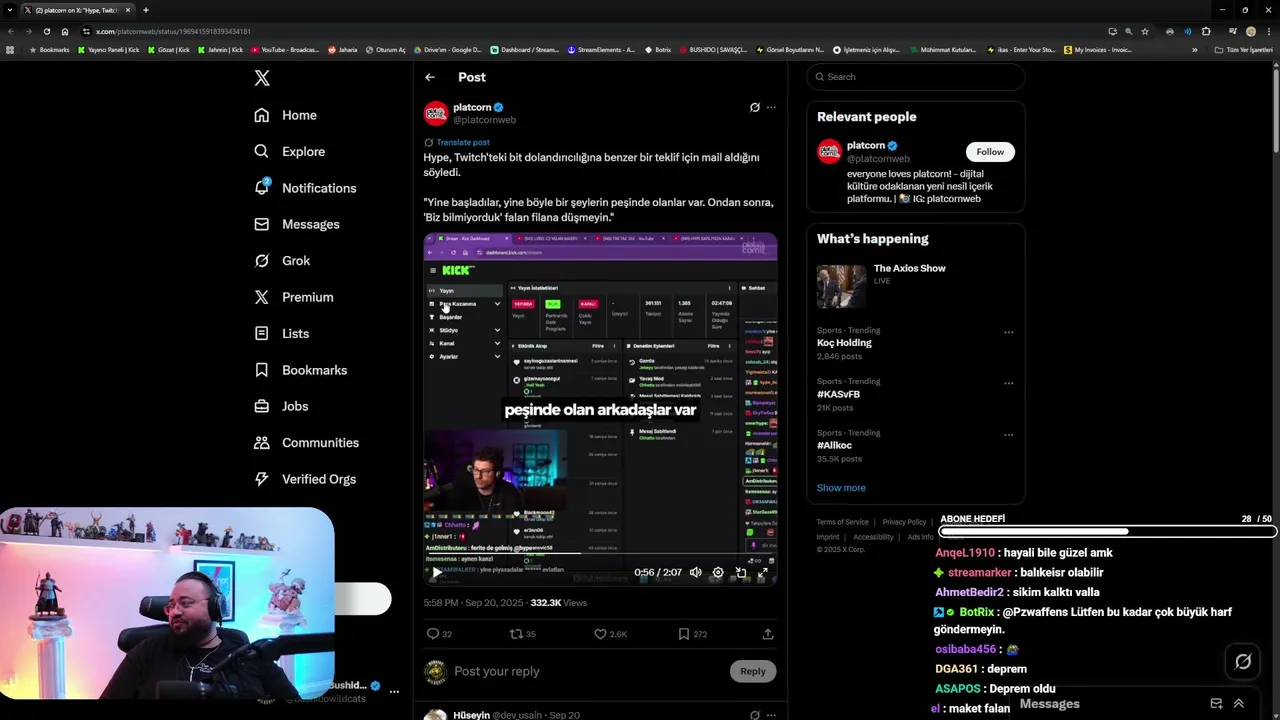This screenshot has height=720, width=1280.
Task: Open the #KASvFB trending topic
Action: (838, 394)
